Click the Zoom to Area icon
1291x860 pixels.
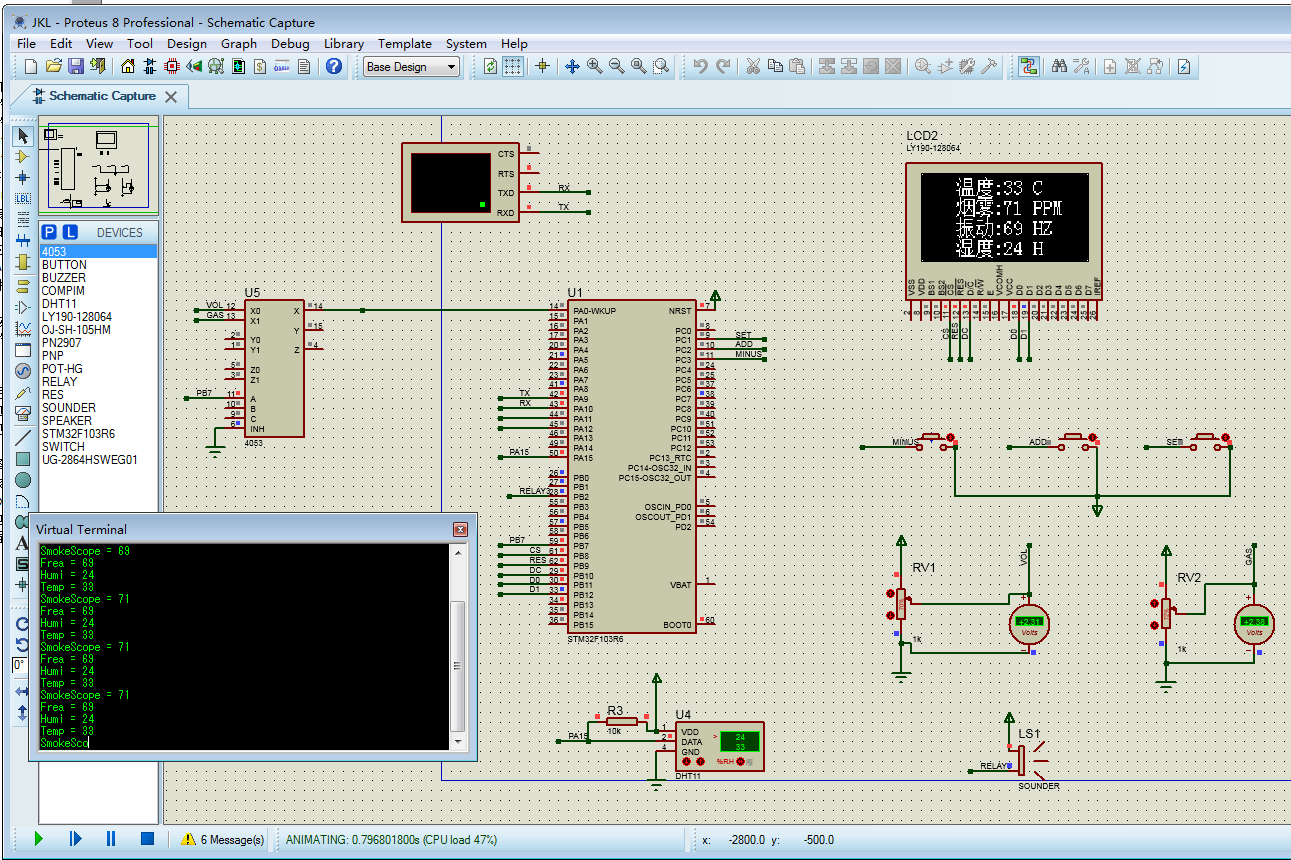pos(661,66)
